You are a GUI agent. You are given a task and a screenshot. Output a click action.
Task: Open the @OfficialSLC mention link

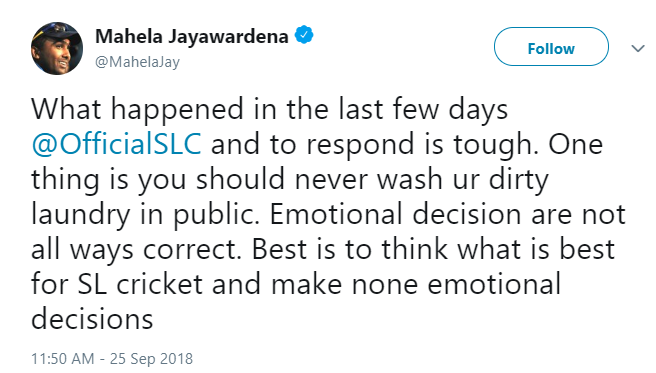116,145
